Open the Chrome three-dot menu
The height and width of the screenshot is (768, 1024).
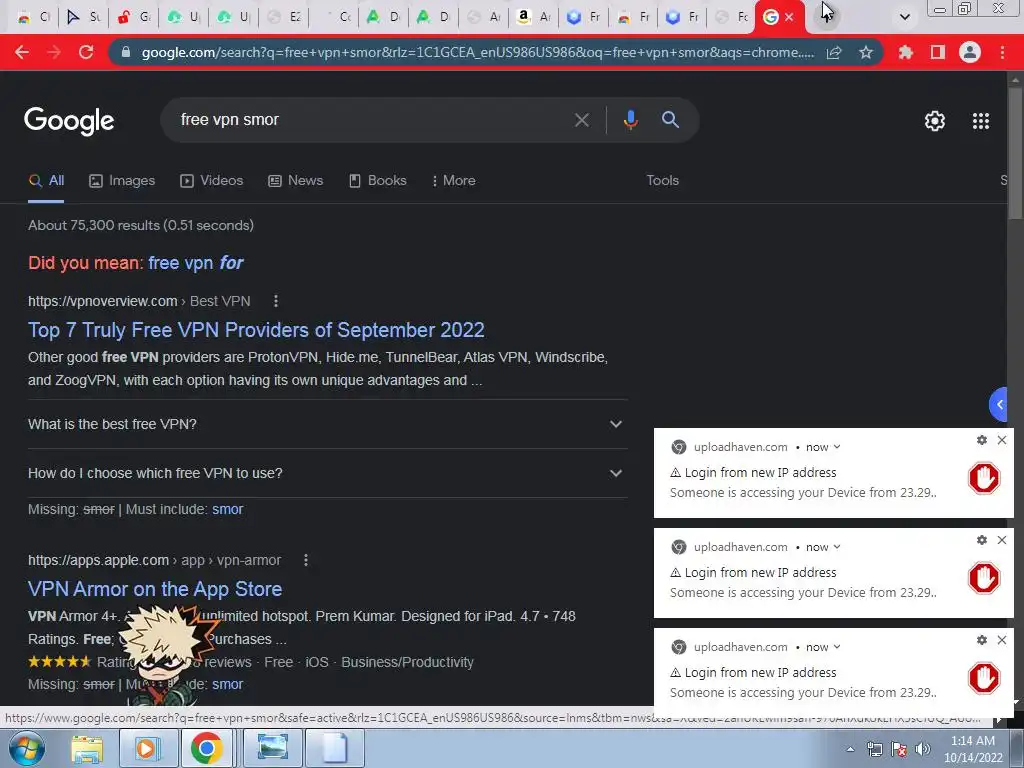pyautogui.click(x=1002, y=52)
